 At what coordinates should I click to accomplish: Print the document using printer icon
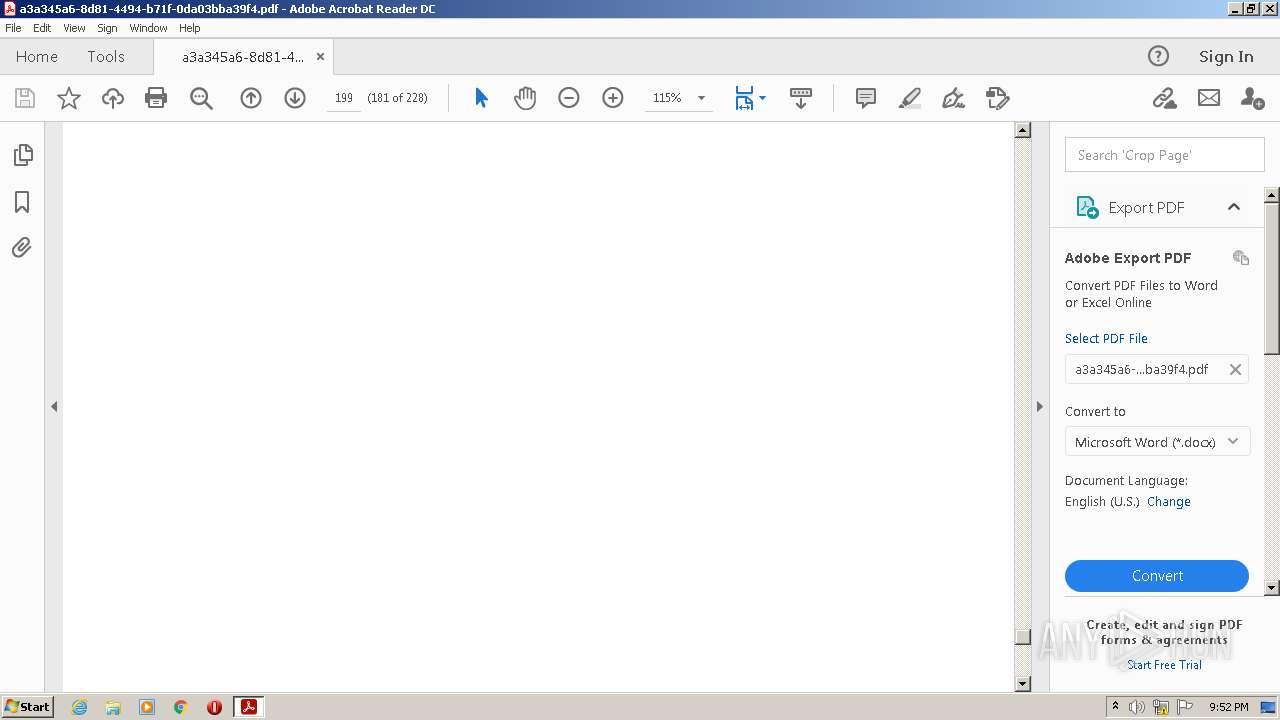click(156, 98)
